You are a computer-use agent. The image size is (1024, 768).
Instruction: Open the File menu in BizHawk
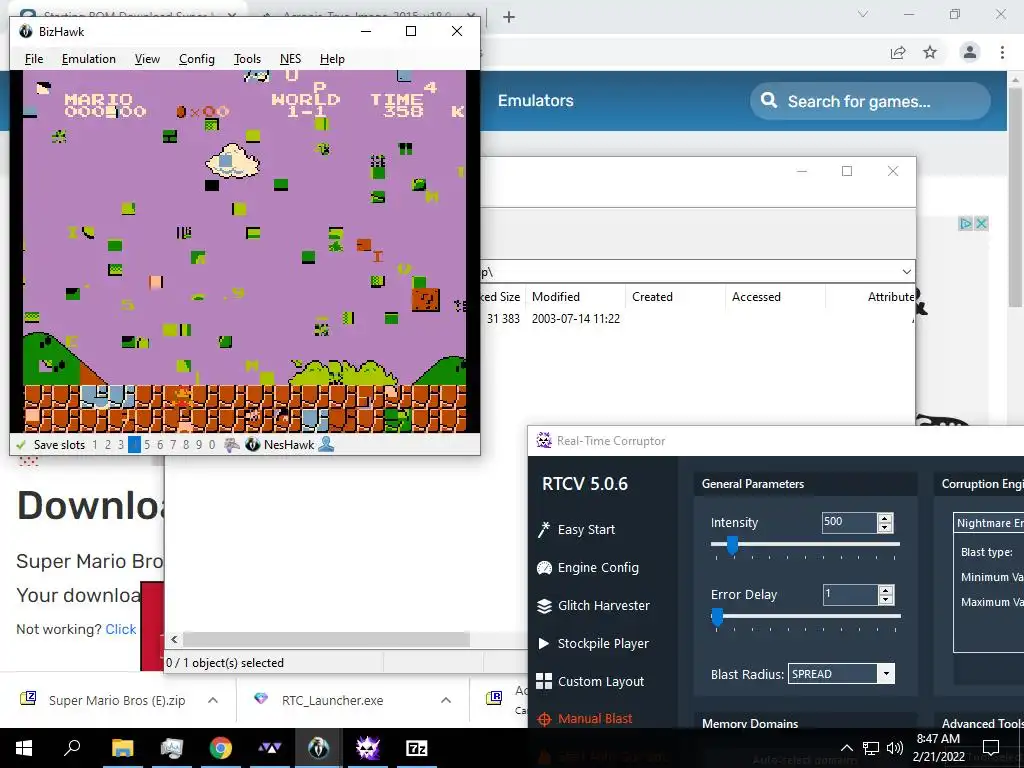tap(34, 59)
